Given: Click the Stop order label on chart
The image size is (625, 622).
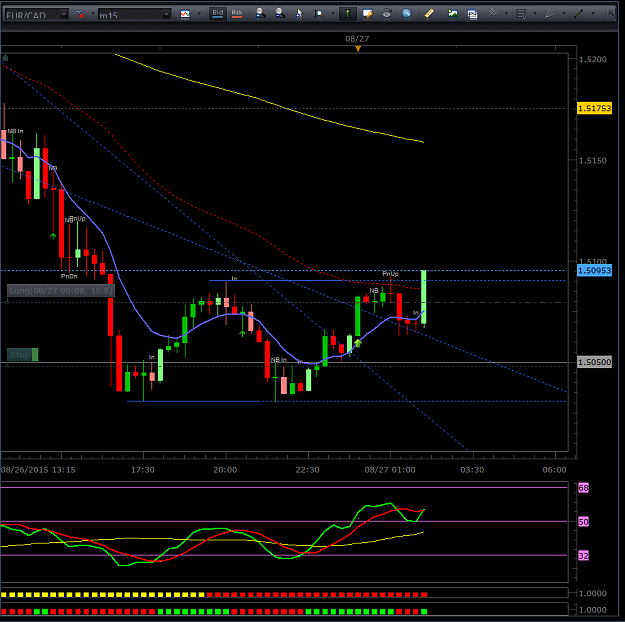Looking at the screenshot, I should (23, 354).
